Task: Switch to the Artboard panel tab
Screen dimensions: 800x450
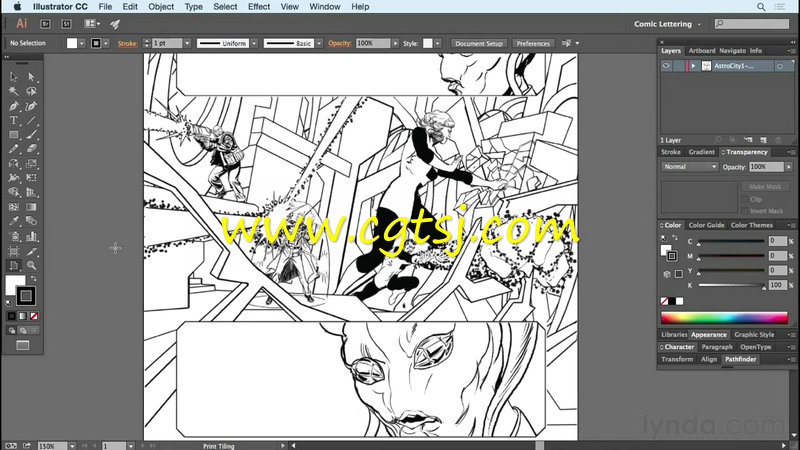Action: click(x=702, y=51)
